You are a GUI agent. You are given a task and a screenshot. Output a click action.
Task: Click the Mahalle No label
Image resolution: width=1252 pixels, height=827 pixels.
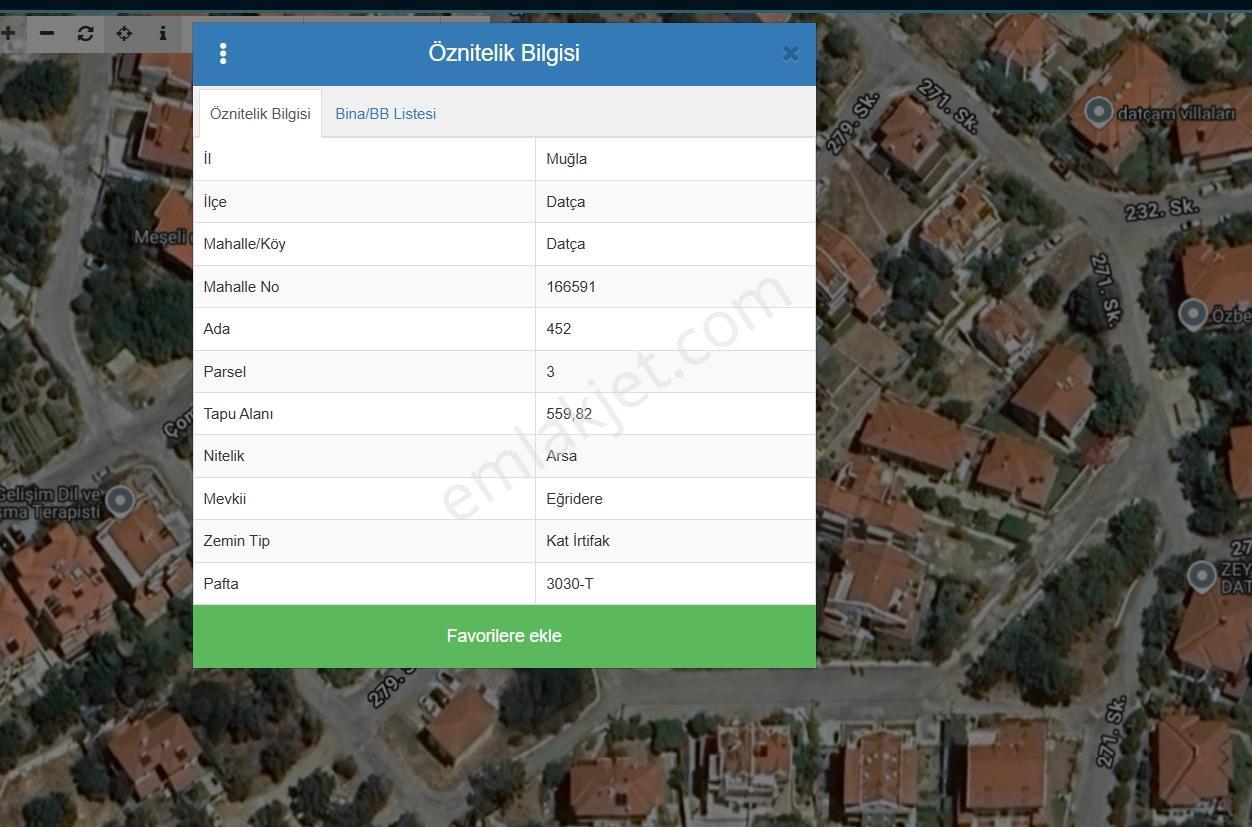tap(241, 287)
